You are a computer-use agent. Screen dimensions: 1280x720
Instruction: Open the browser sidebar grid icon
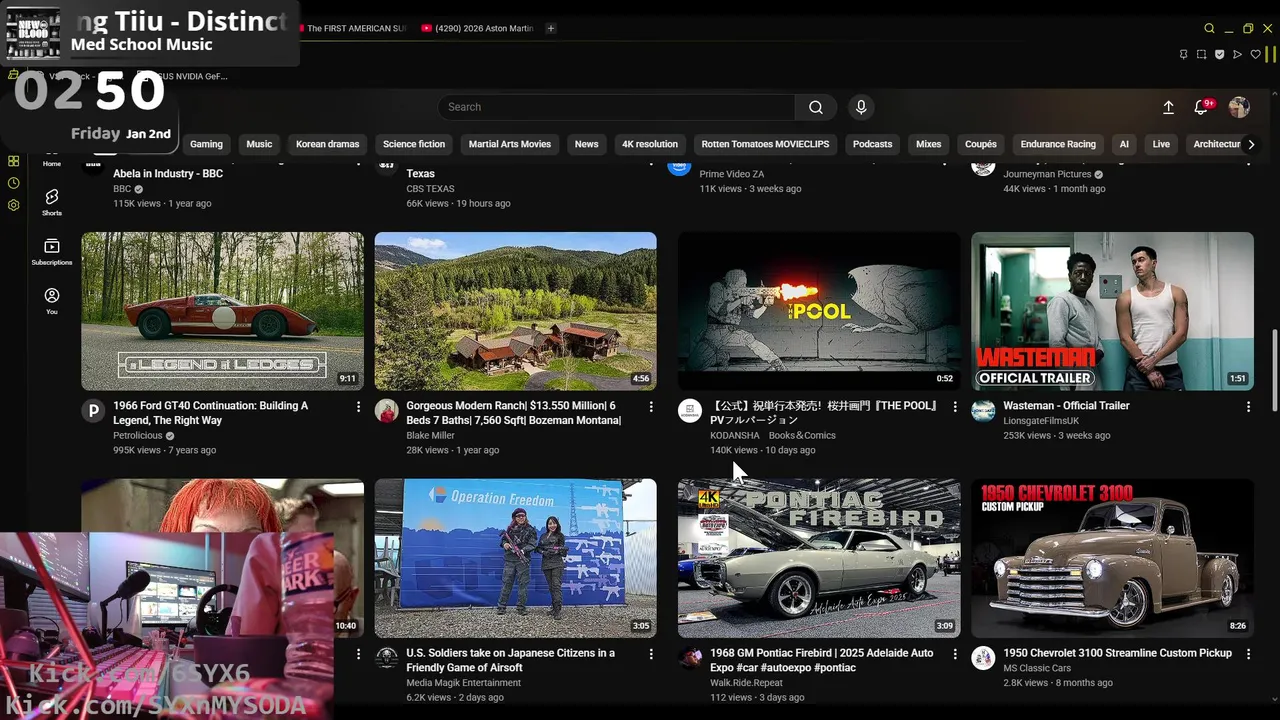pyautogui.click(x=13, y=161)
